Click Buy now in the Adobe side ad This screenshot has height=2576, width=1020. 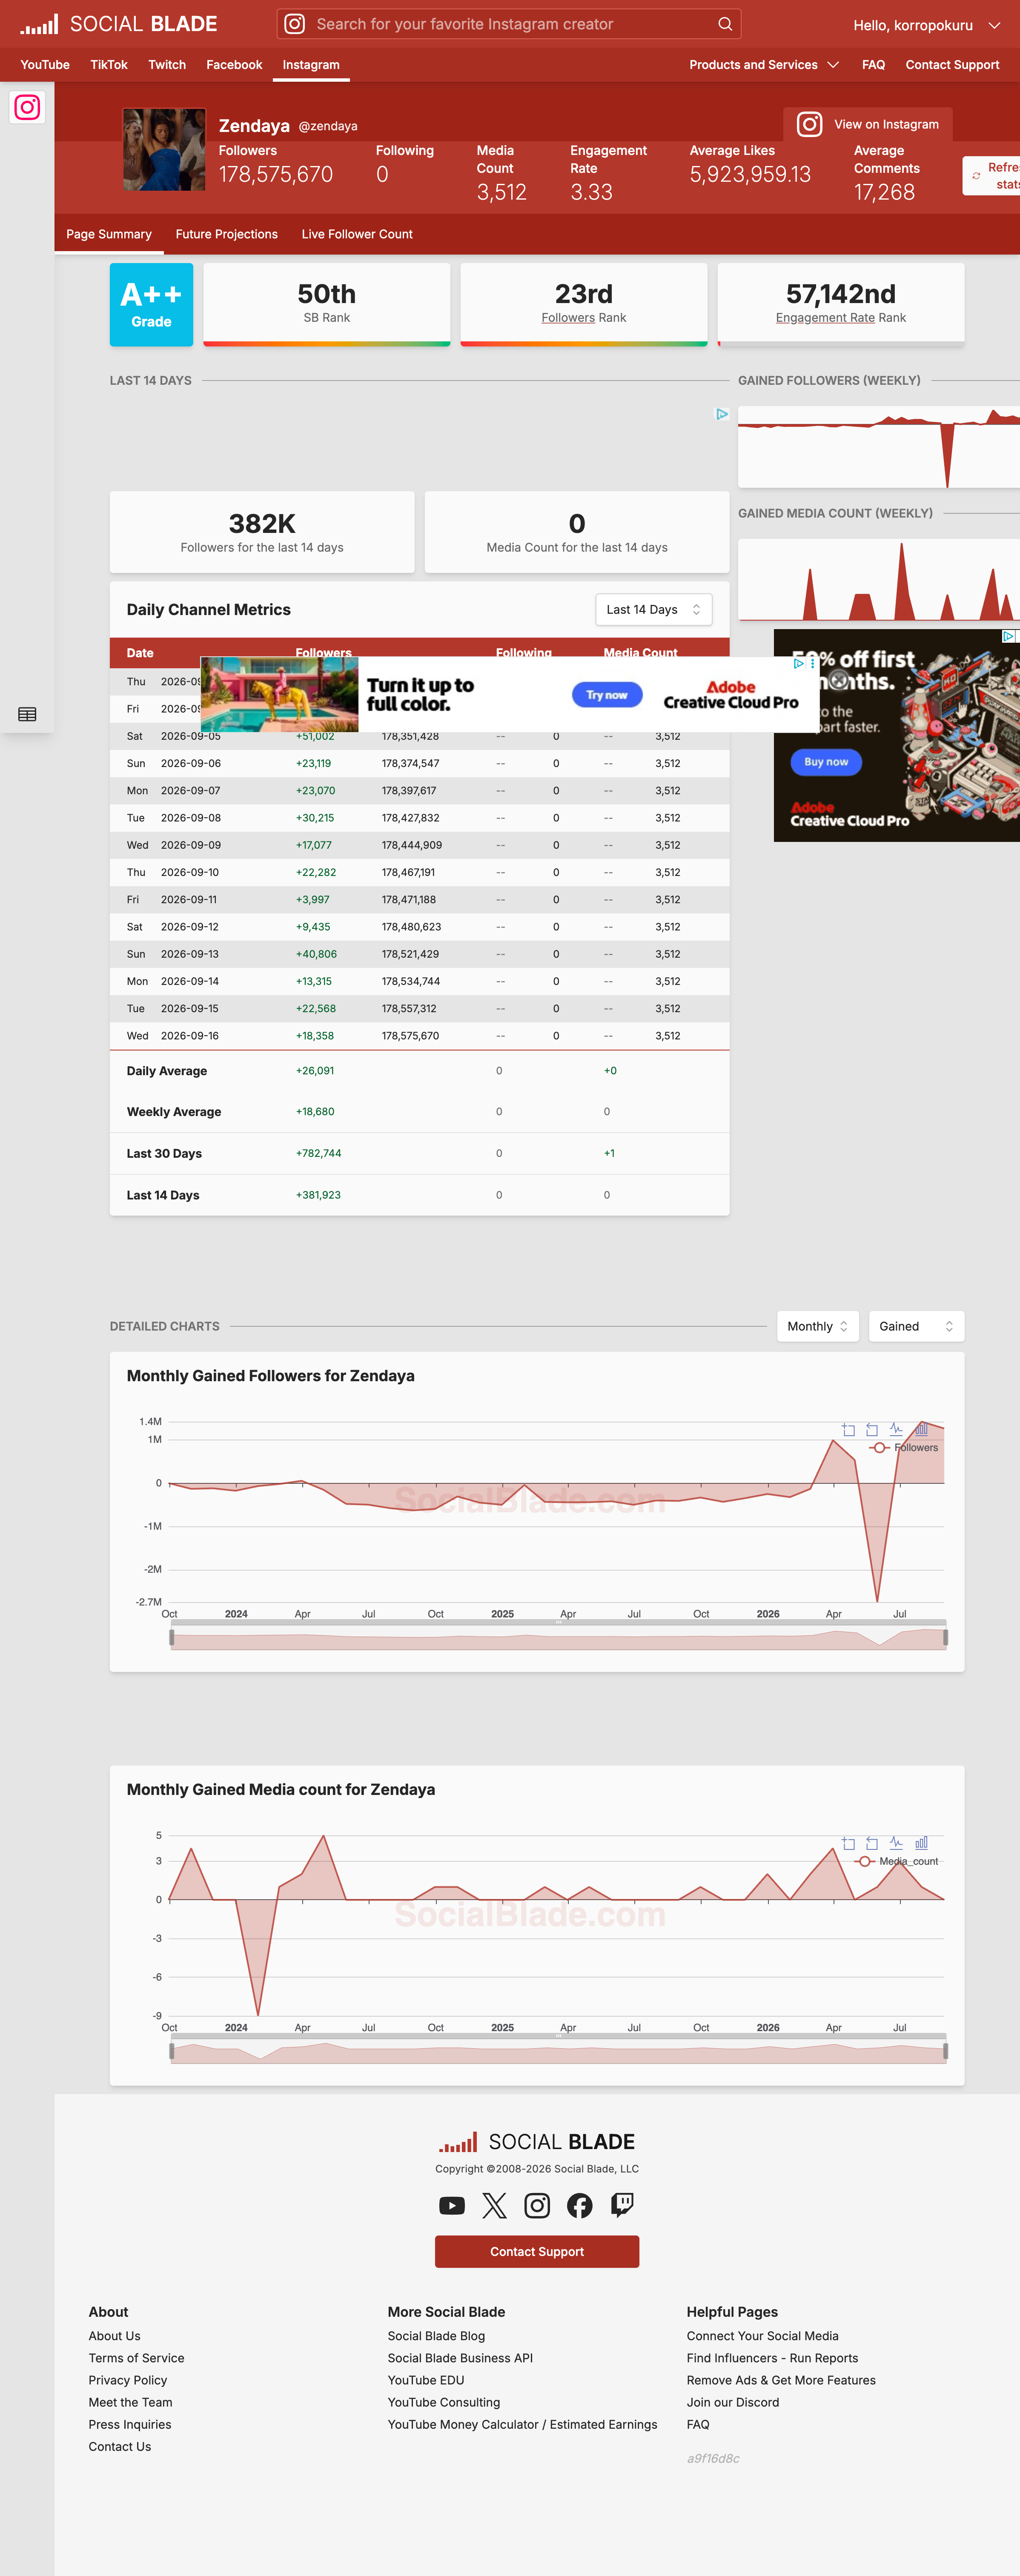[826, 762]
